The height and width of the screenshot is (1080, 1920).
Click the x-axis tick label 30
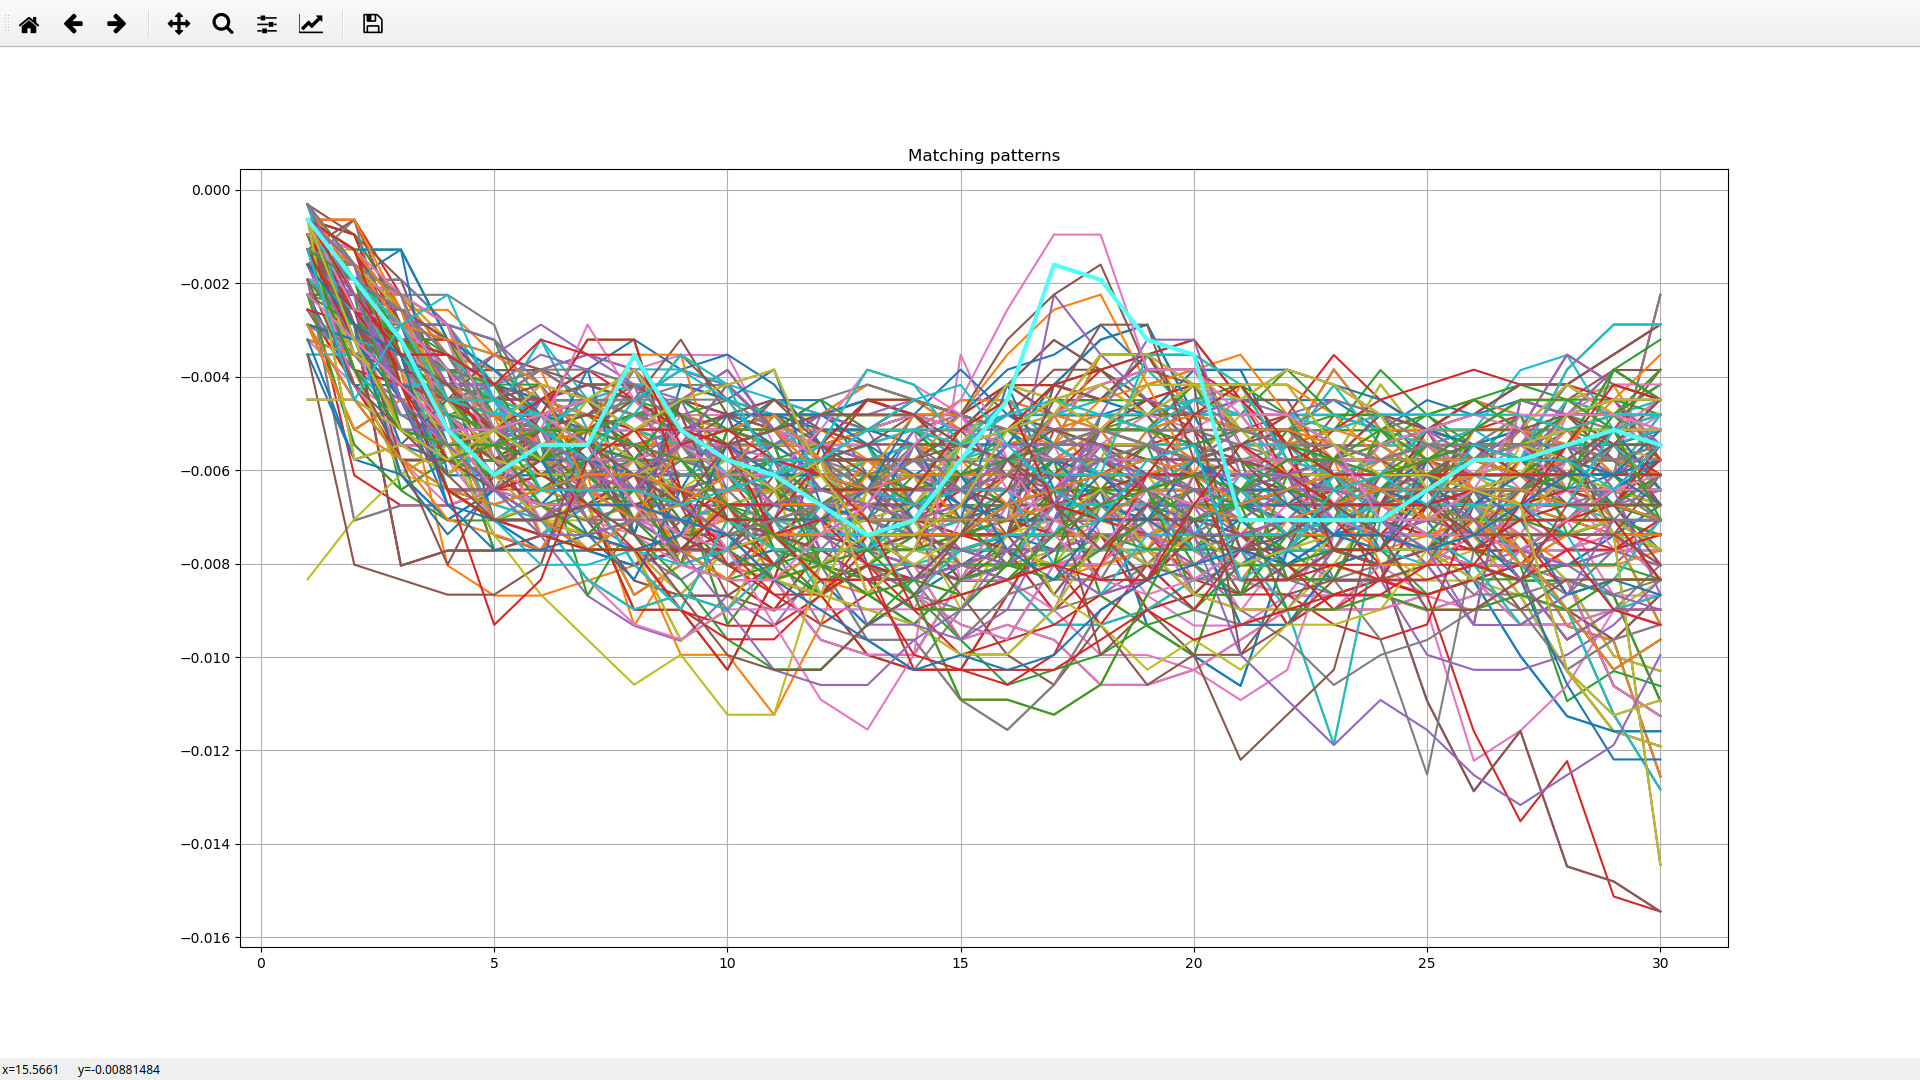click(1660, 963)
